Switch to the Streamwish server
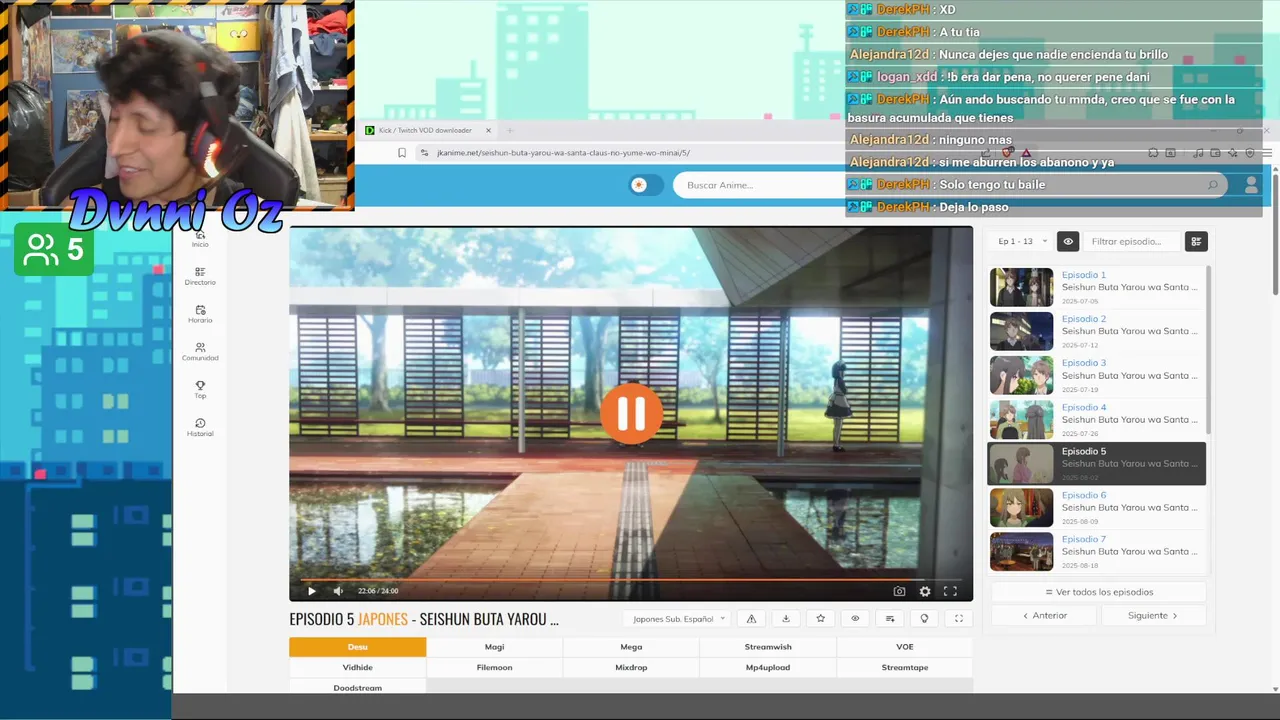This screenshot has width=1280, height=720. (768, 647)
